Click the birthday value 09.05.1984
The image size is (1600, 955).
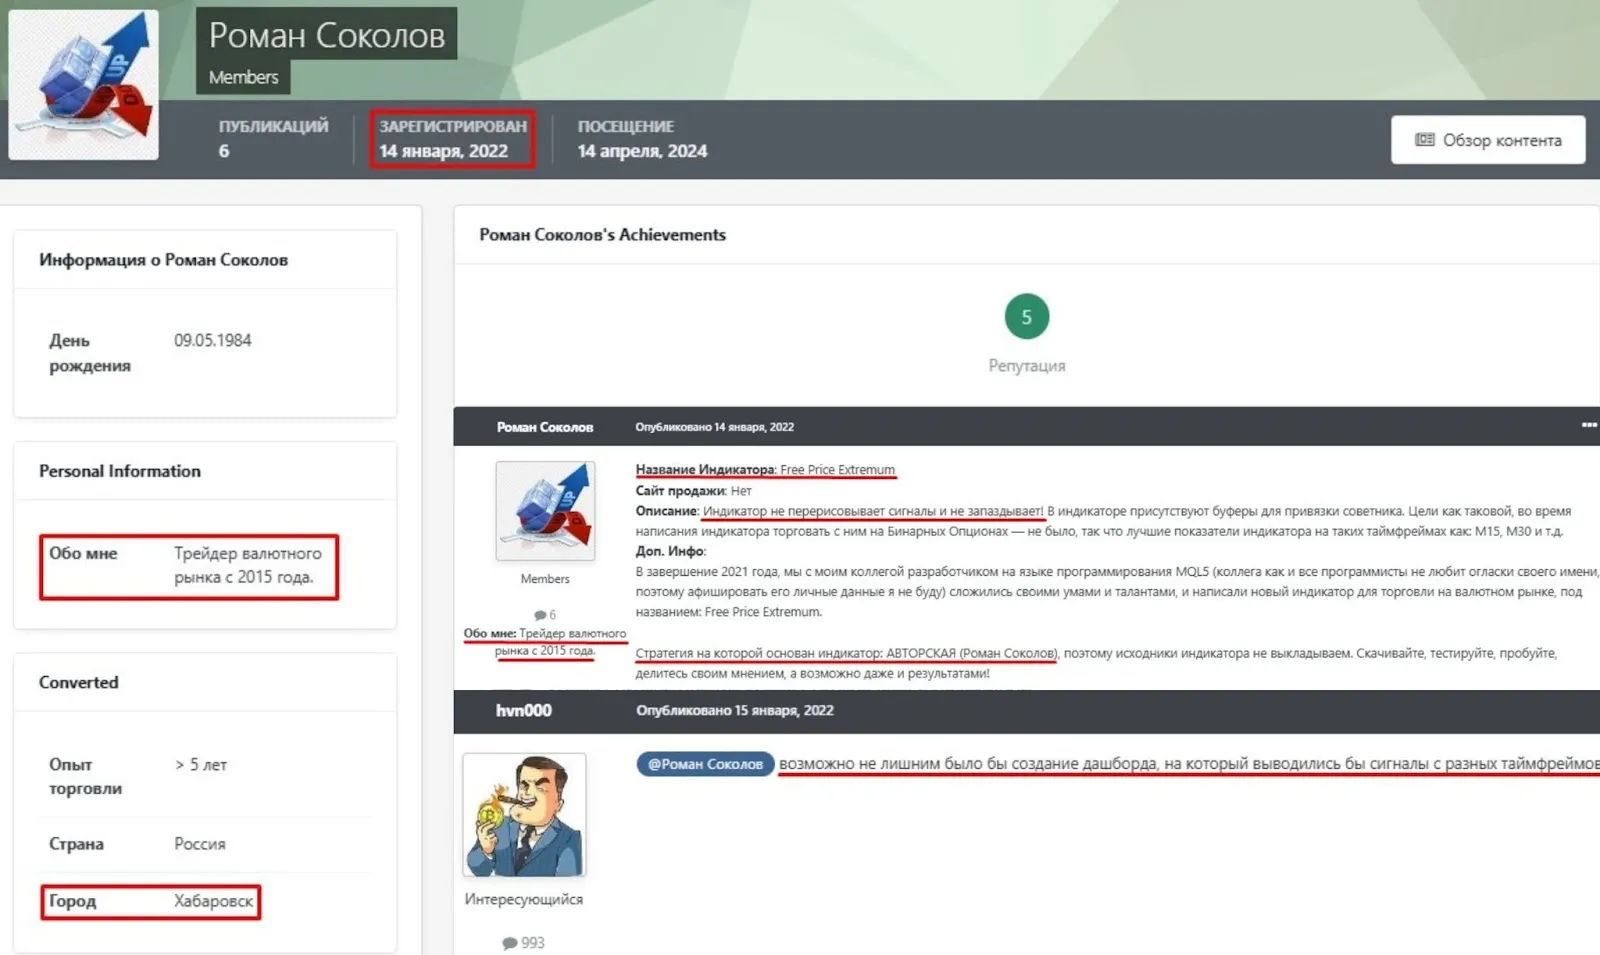(x=212, y=340)
